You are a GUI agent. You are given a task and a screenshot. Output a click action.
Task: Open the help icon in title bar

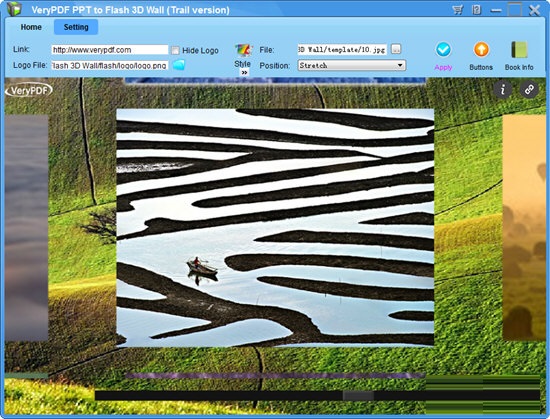[476, 10]
